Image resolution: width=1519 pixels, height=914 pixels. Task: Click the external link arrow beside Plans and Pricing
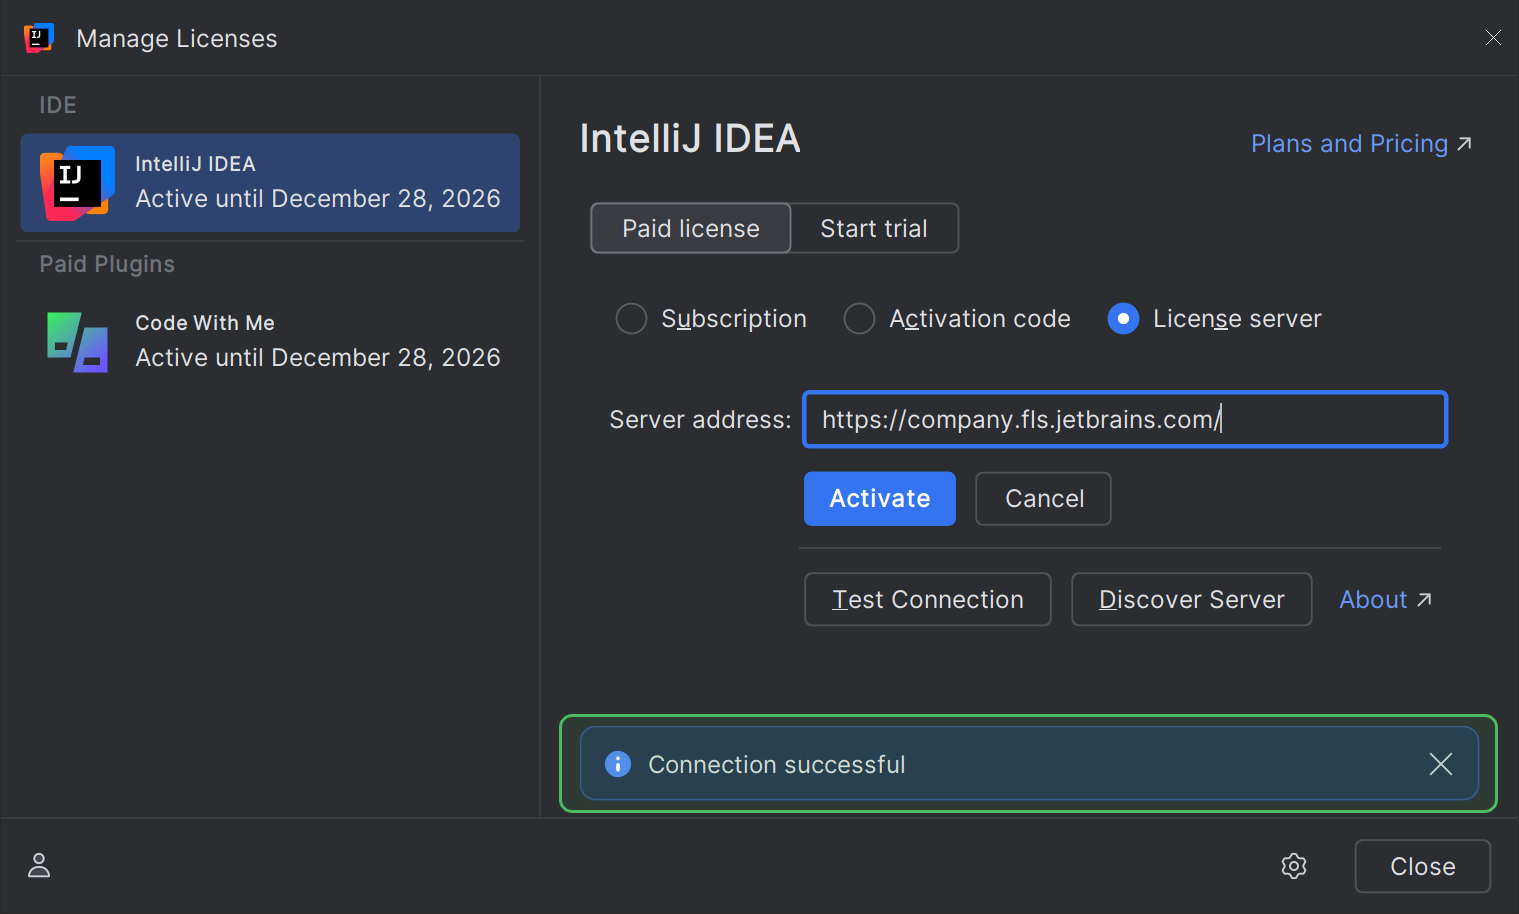click(1463, 143)
